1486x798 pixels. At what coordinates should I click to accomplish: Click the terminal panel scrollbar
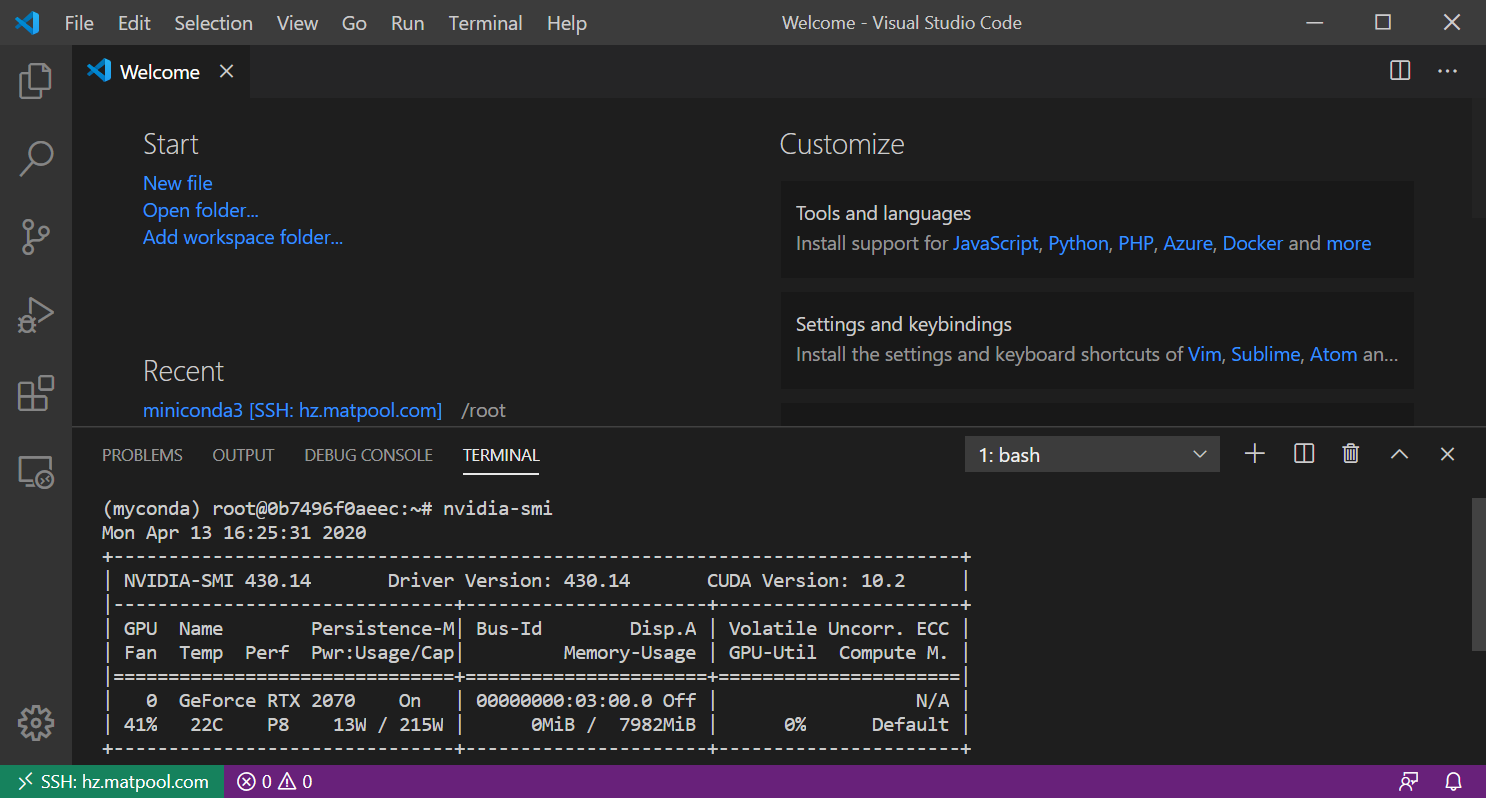(1479, 574)
